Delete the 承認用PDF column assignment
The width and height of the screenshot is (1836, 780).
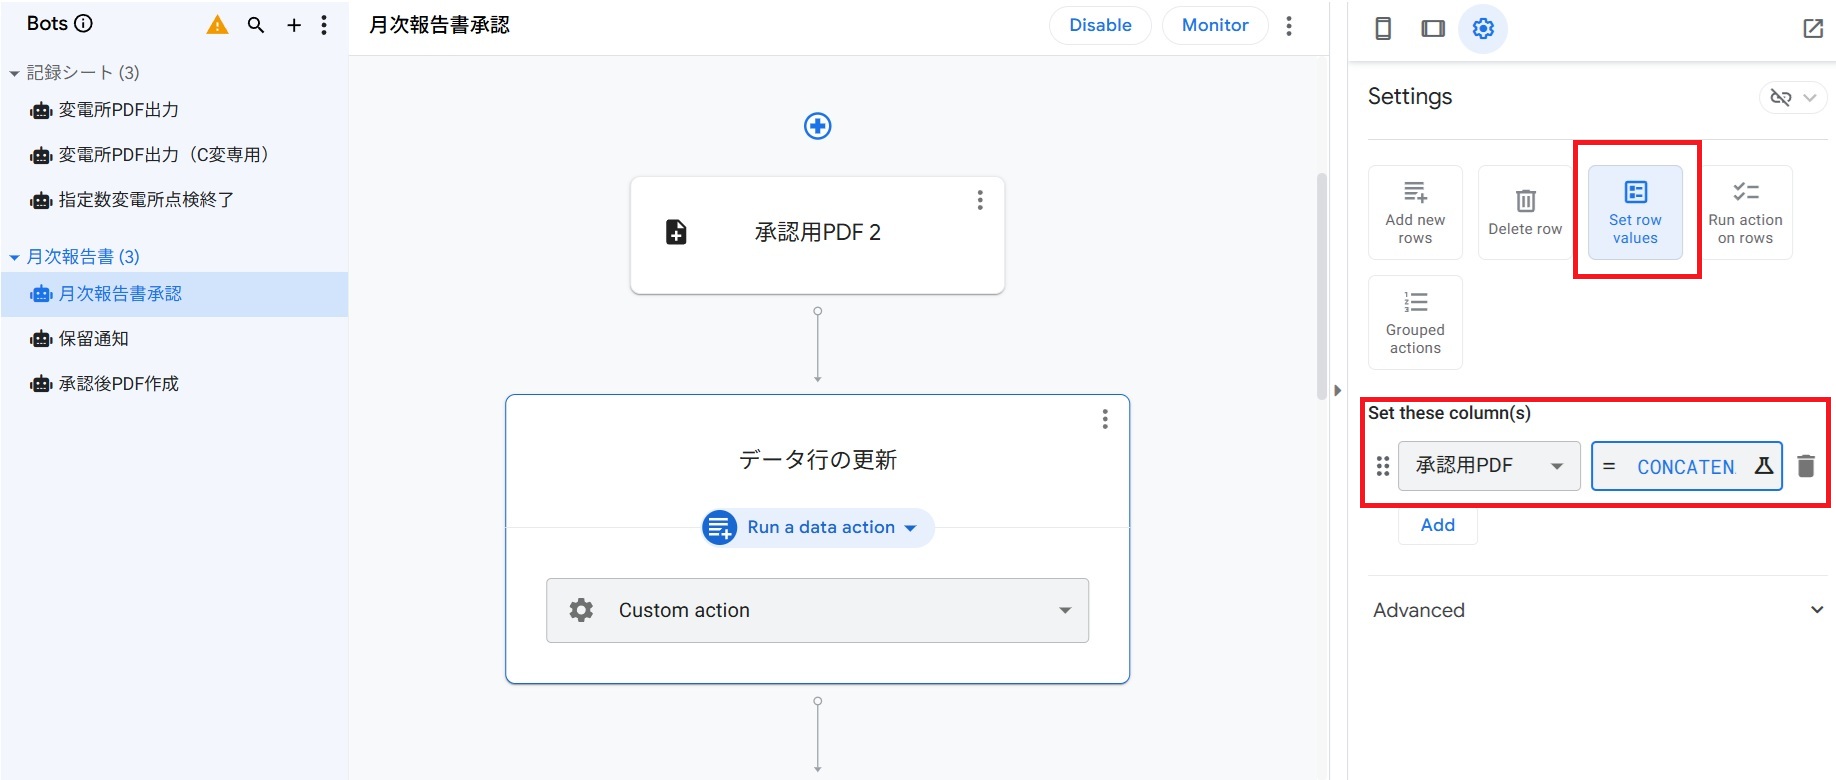click(1806, 466)
